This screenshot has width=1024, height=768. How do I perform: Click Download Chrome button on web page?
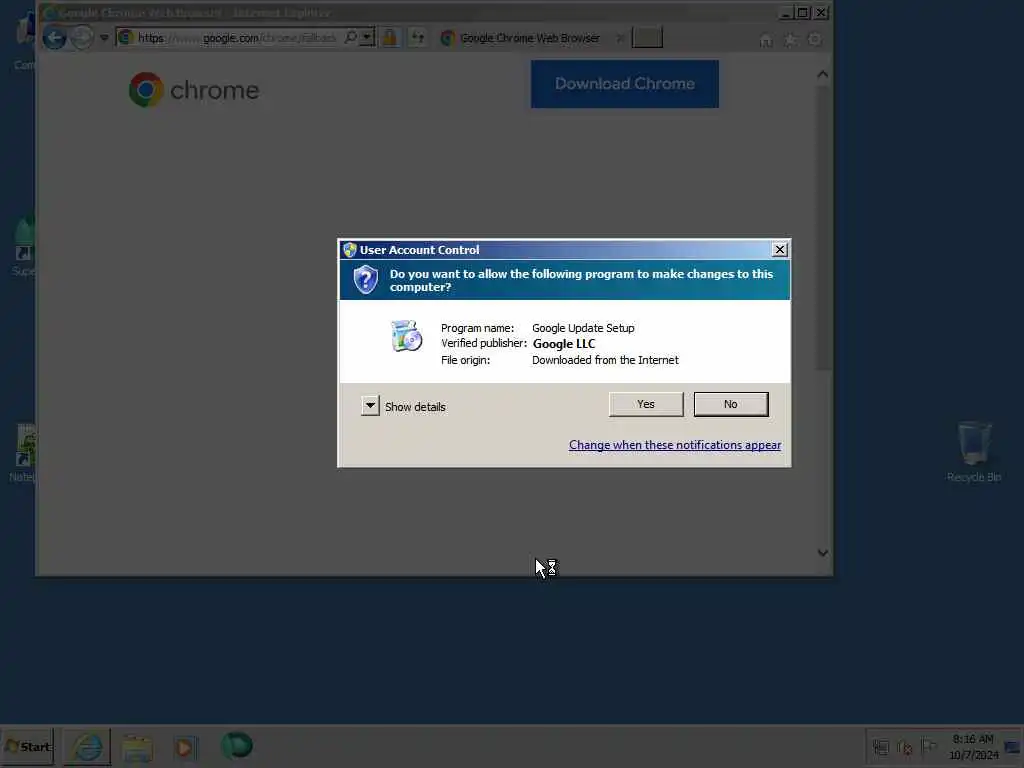(624, 84)
